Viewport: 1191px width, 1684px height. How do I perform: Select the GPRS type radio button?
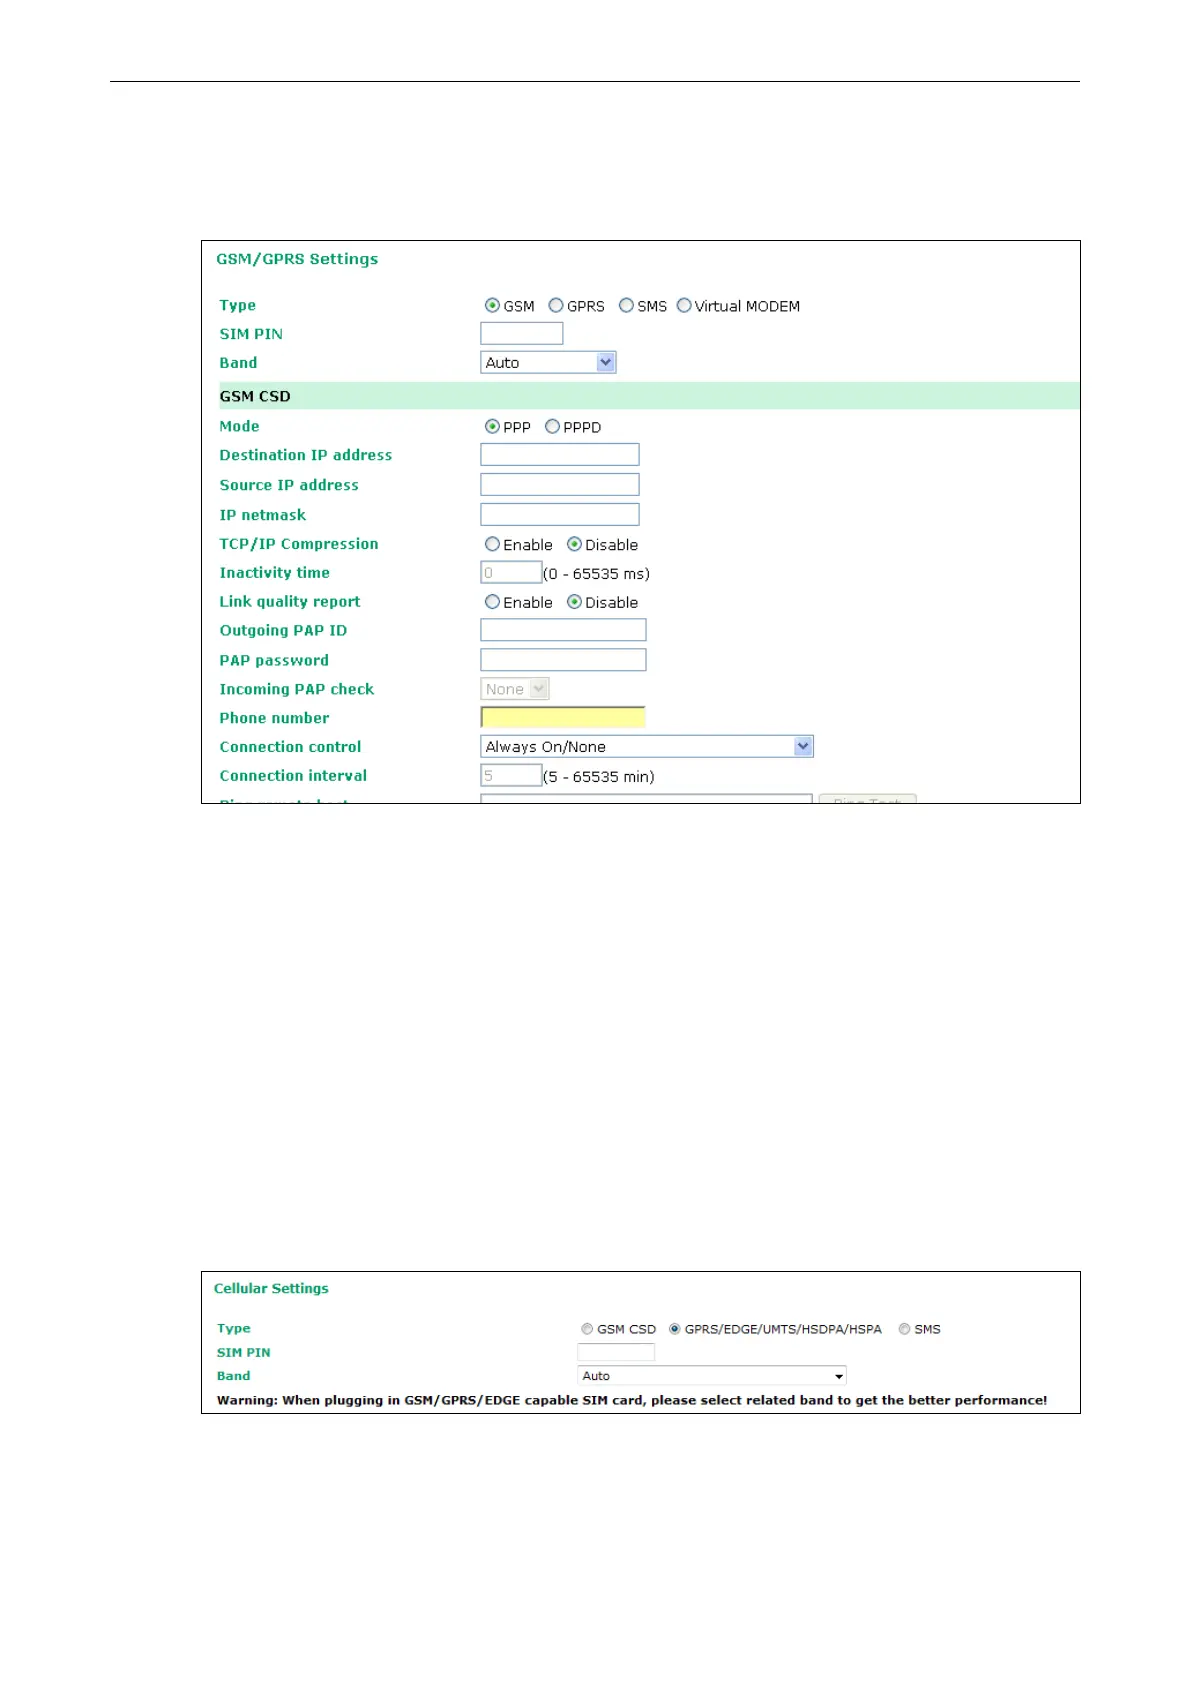coord(556,306)
